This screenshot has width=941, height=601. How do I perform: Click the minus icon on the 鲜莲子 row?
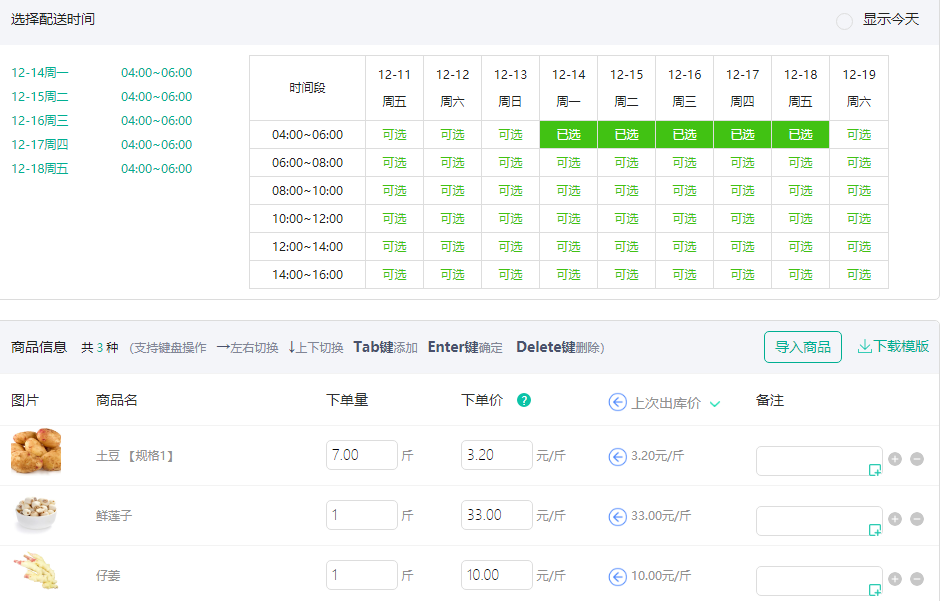coord(917,520)
